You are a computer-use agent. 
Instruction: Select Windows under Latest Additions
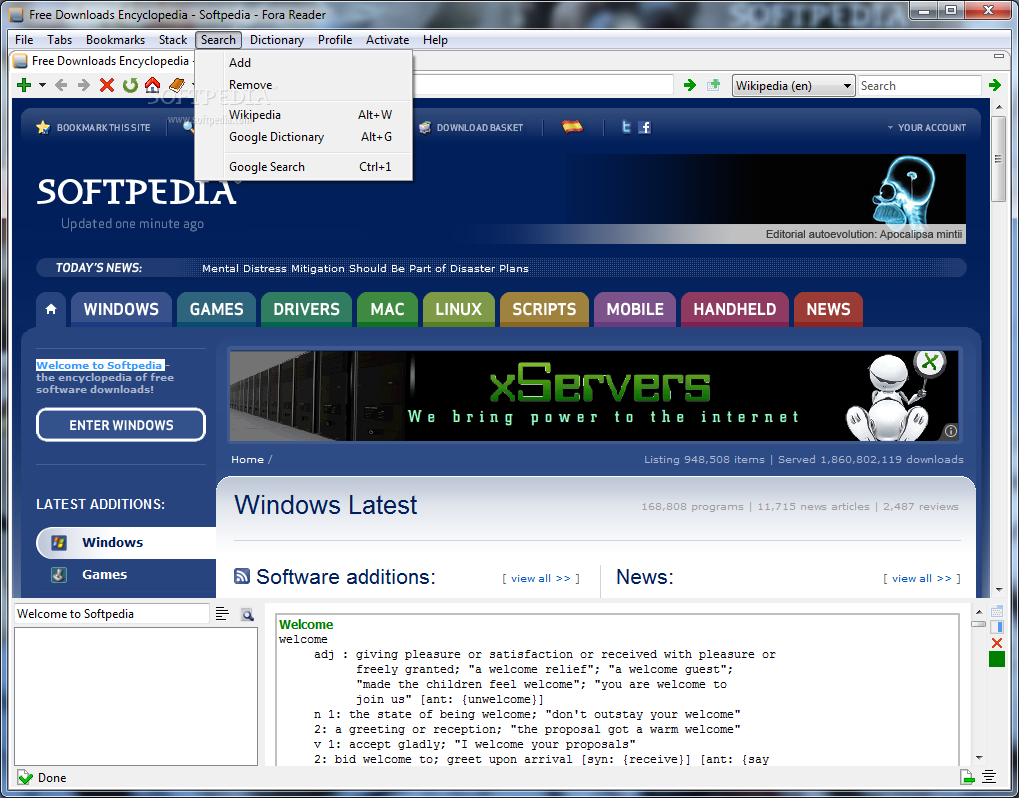coord(126,543)
